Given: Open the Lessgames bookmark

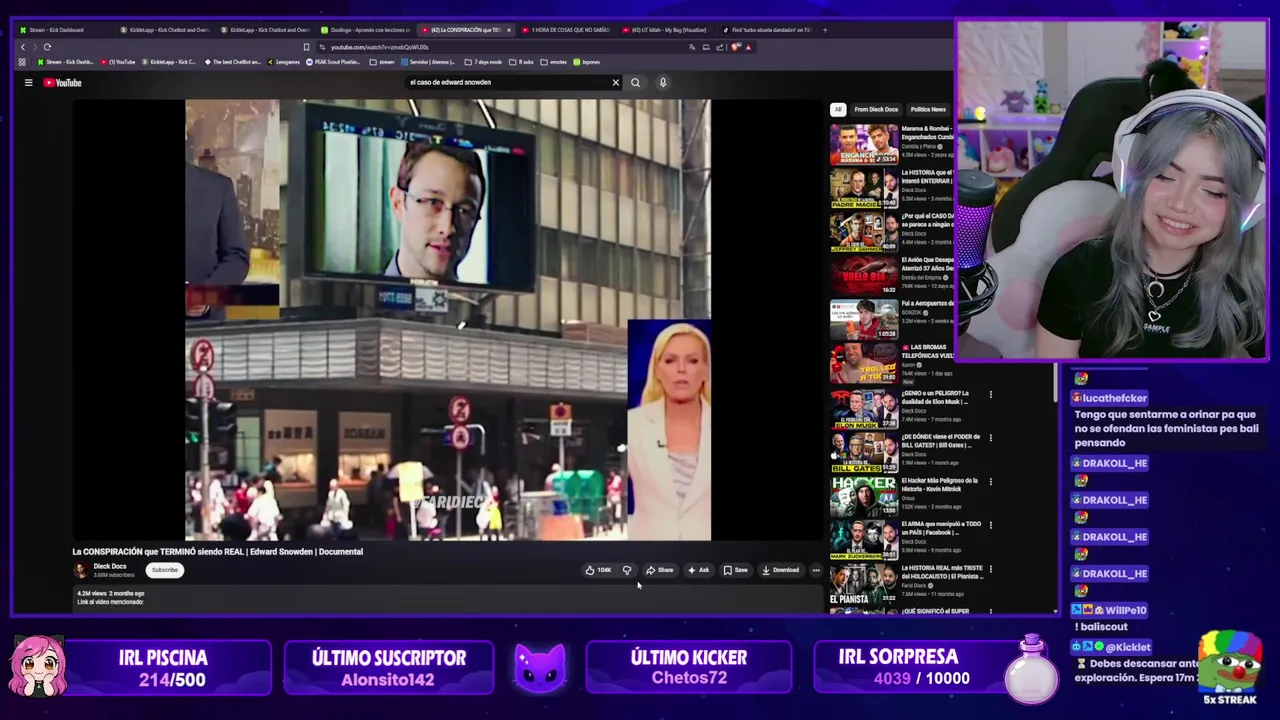Looking at the screenshot, I should click(x=283, y=62).
